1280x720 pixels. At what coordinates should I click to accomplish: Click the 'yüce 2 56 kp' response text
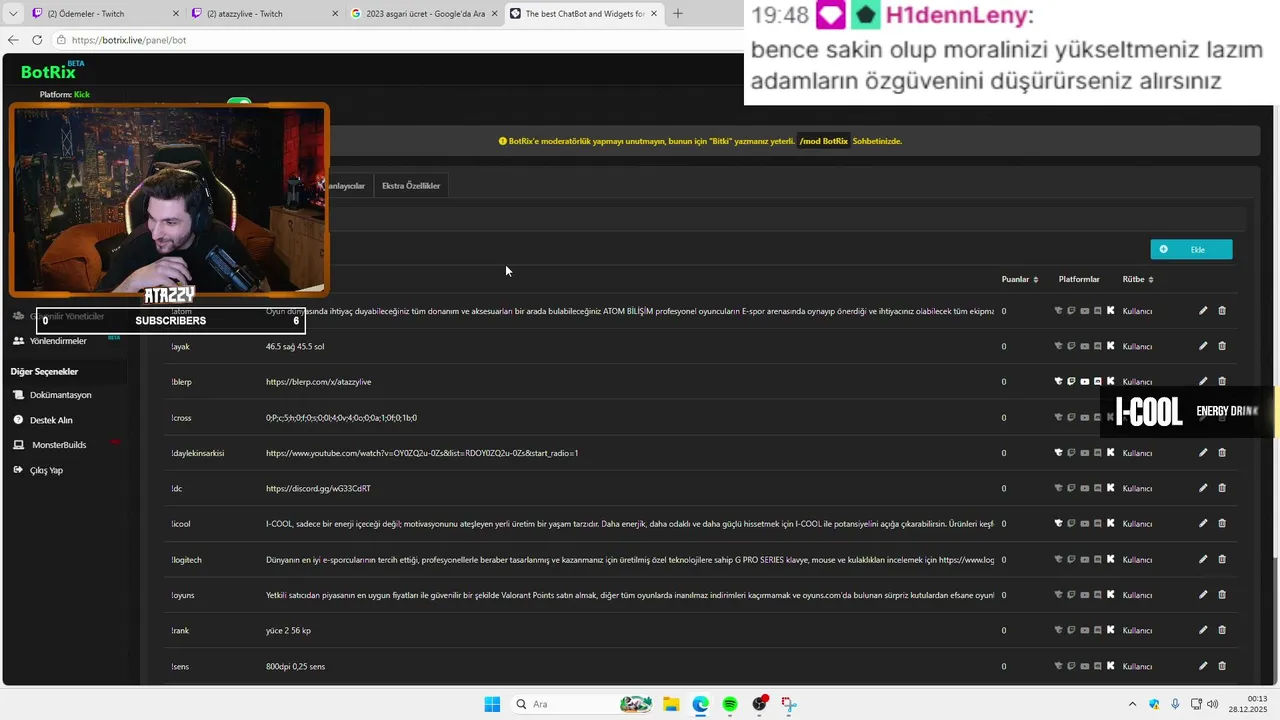tap(288, 631)
